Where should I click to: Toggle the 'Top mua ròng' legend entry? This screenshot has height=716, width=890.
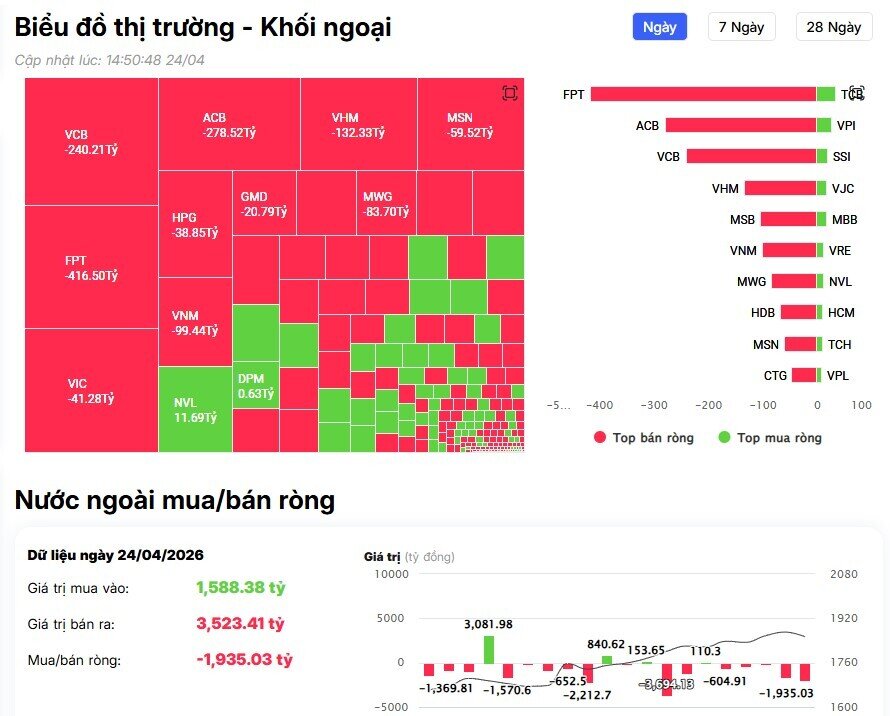pyautogui.click(x=768, y=437)
